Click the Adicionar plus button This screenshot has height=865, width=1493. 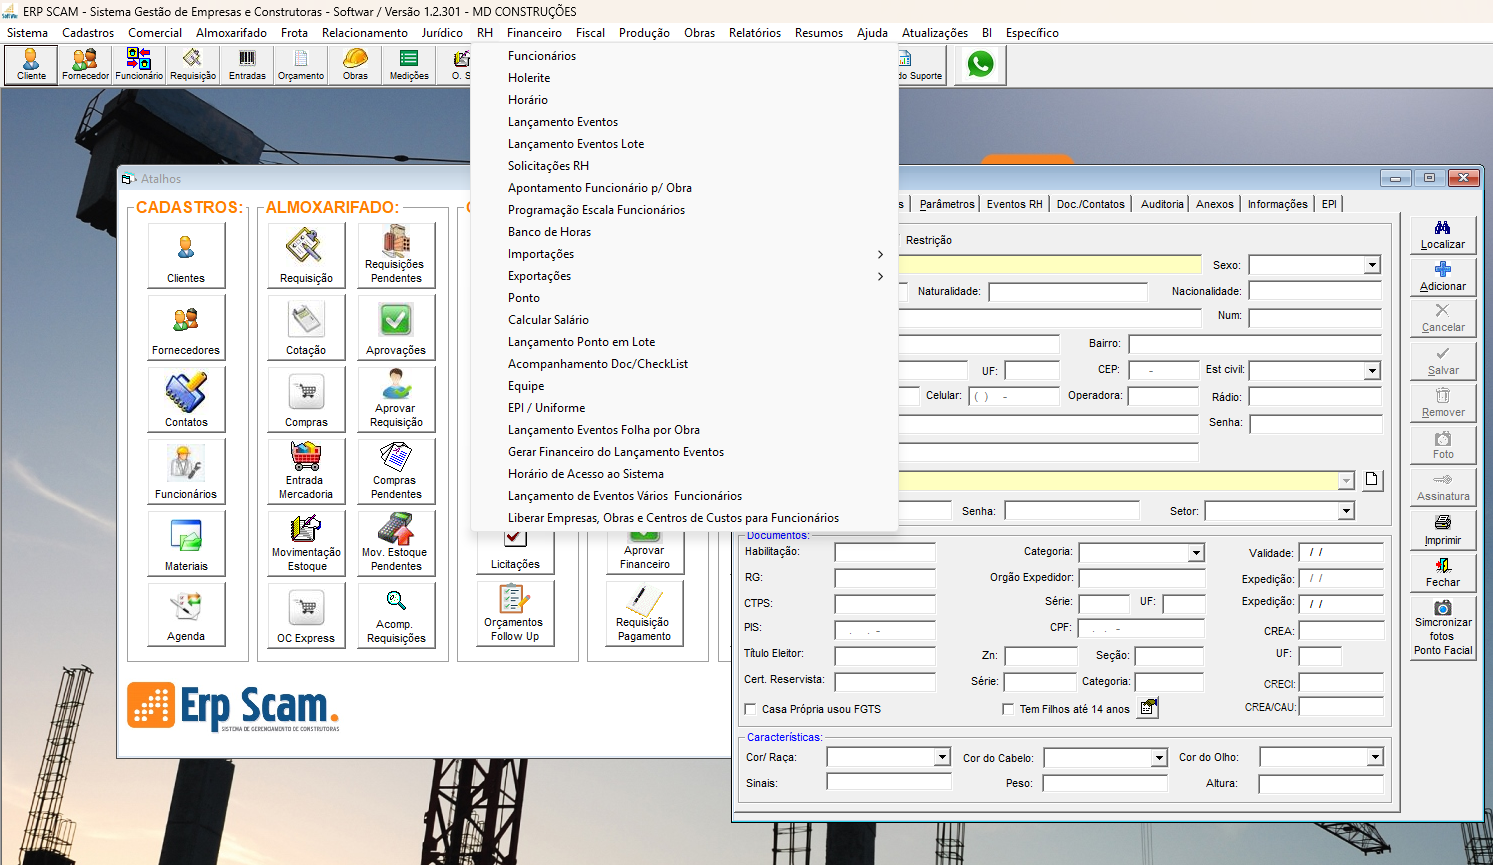pos(1442,277)
